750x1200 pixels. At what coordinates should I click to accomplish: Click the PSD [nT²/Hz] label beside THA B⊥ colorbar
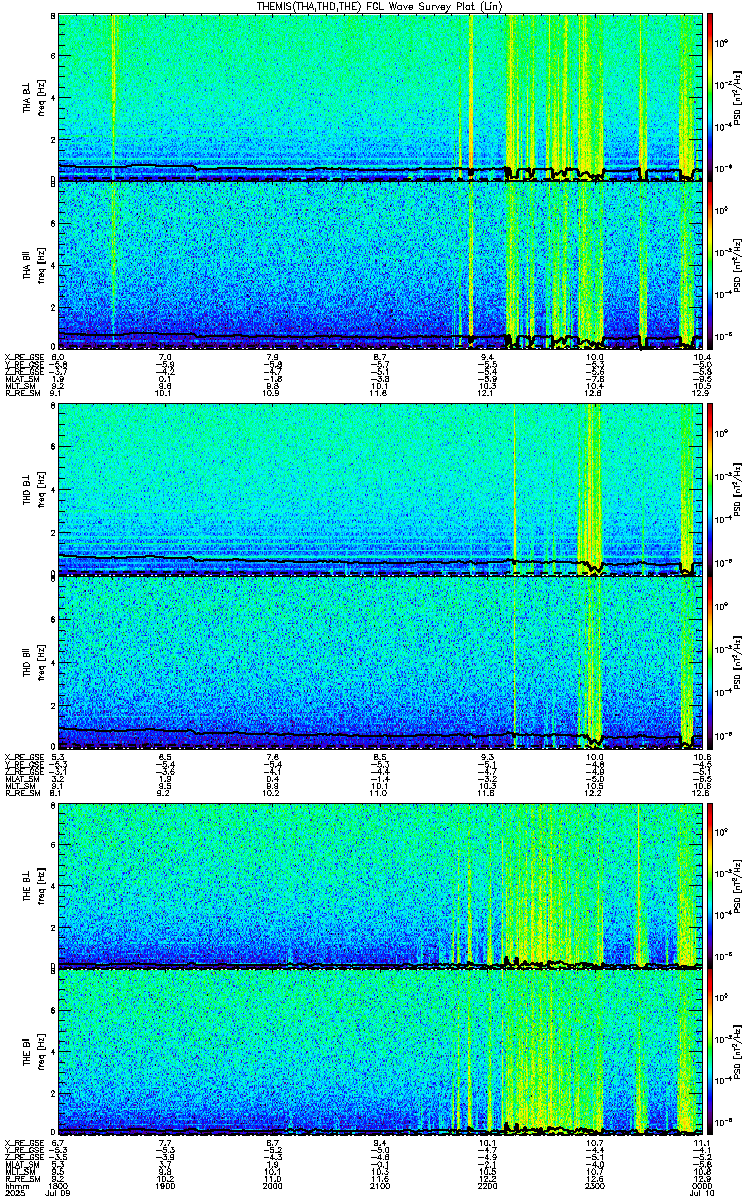point(738,97)
